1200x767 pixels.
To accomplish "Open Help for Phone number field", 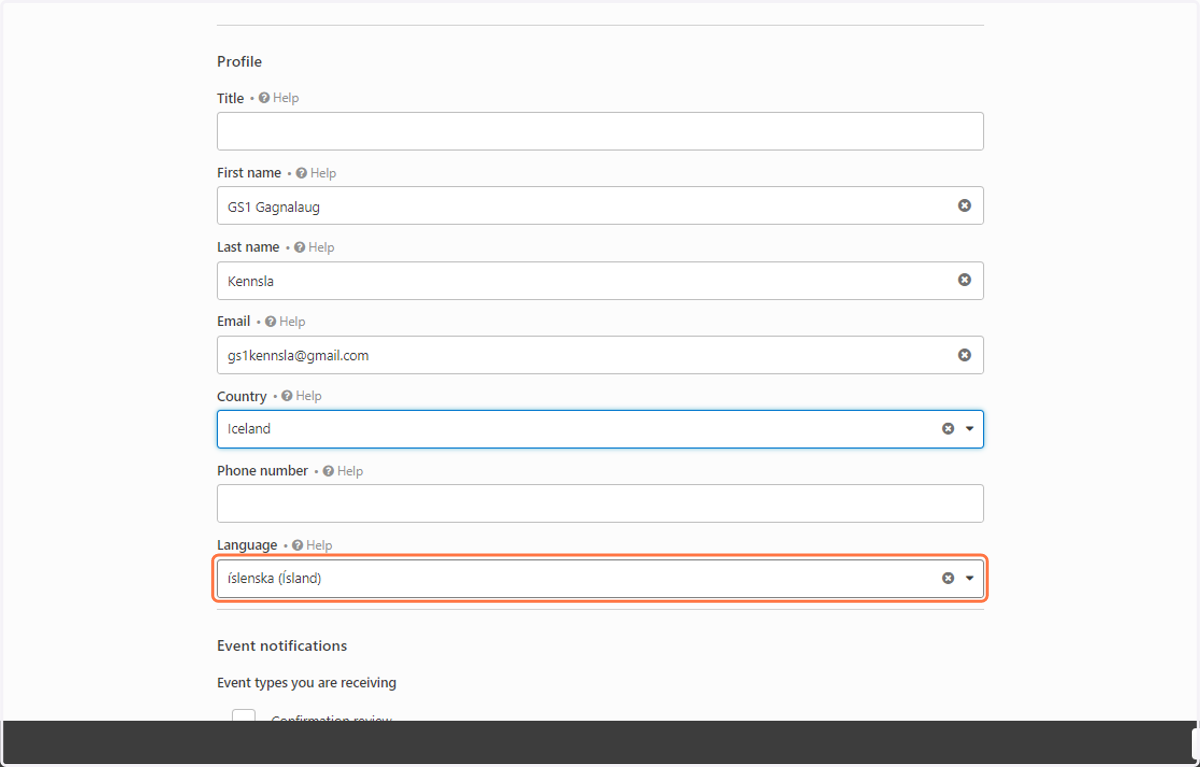I will (x=343, y=471).
